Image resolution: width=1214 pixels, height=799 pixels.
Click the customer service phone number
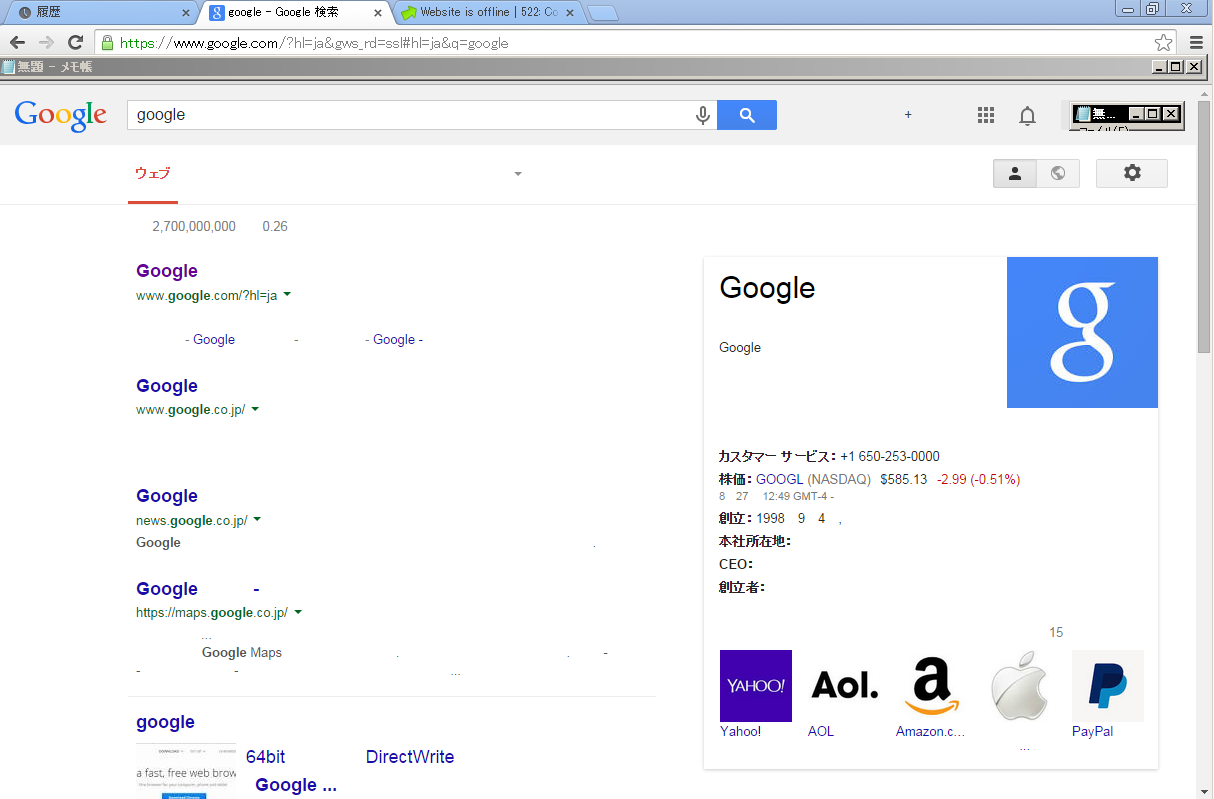[890, 456]
